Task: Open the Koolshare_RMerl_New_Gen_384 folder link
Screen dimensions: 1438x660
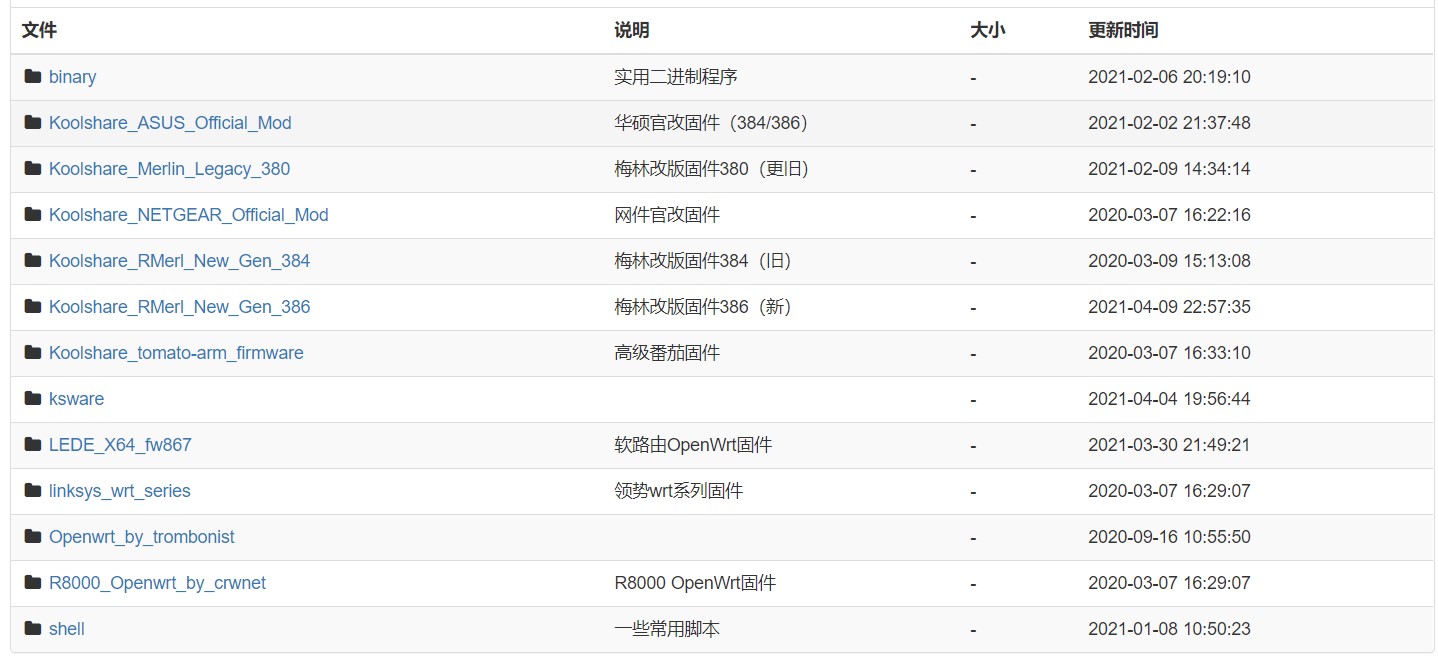Action: point(179,261)
